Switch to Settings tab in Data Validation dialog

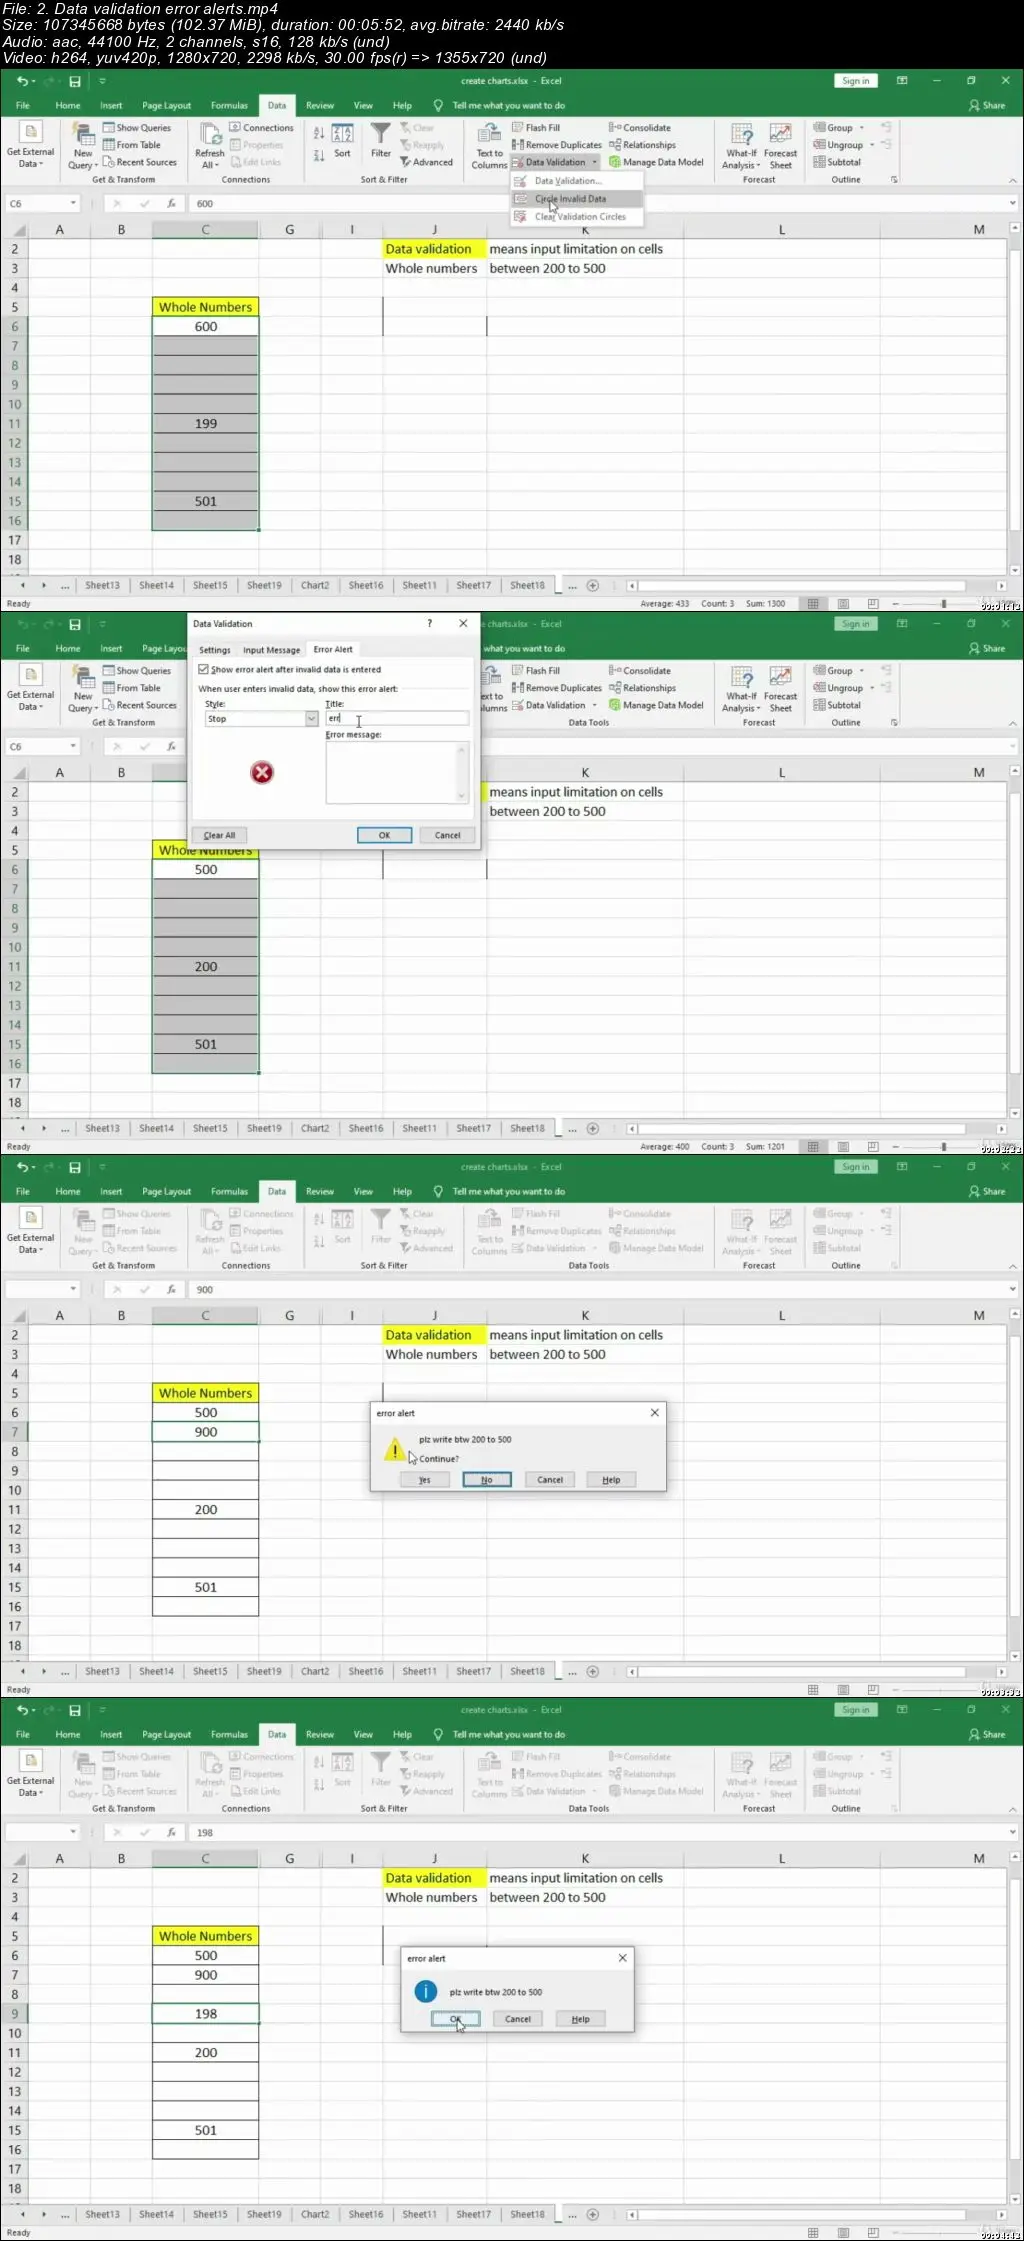215,650
